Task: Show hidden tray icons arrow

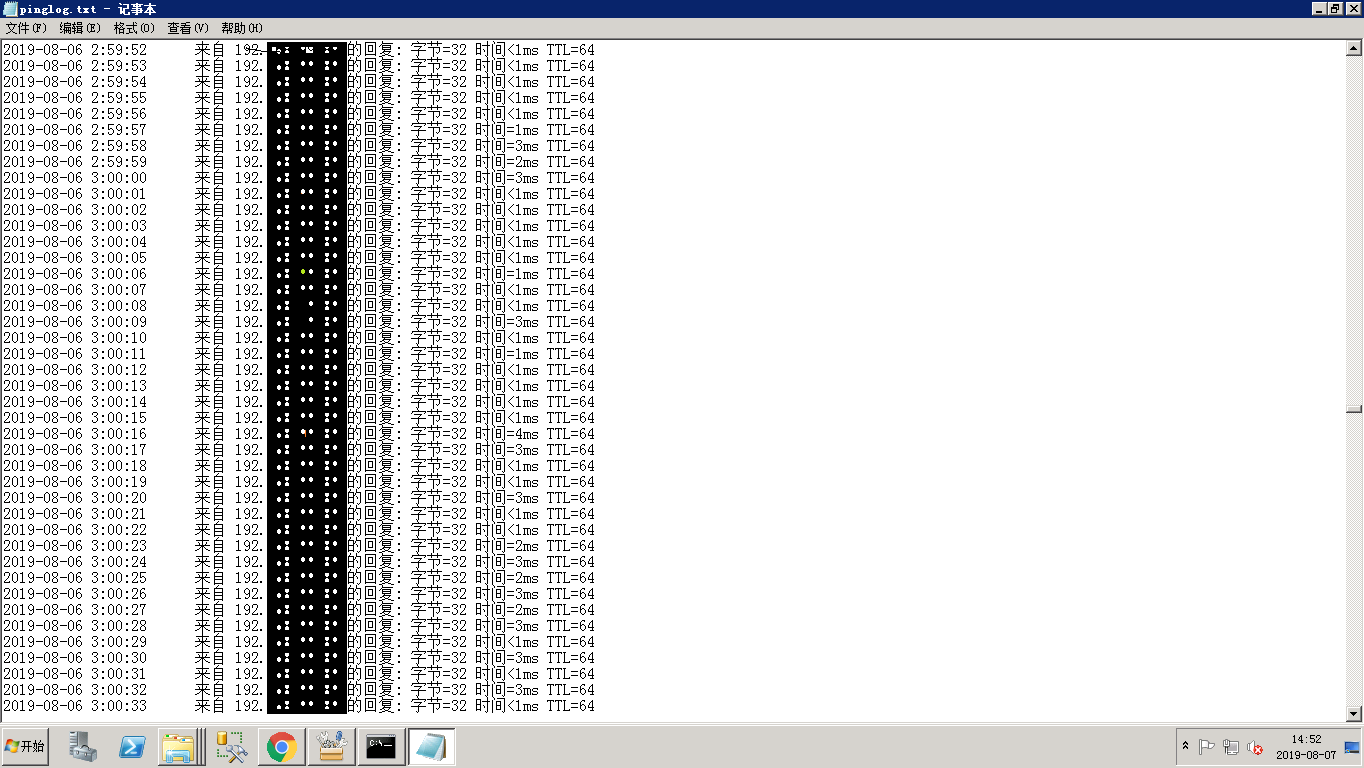Action: (1186, 747)
